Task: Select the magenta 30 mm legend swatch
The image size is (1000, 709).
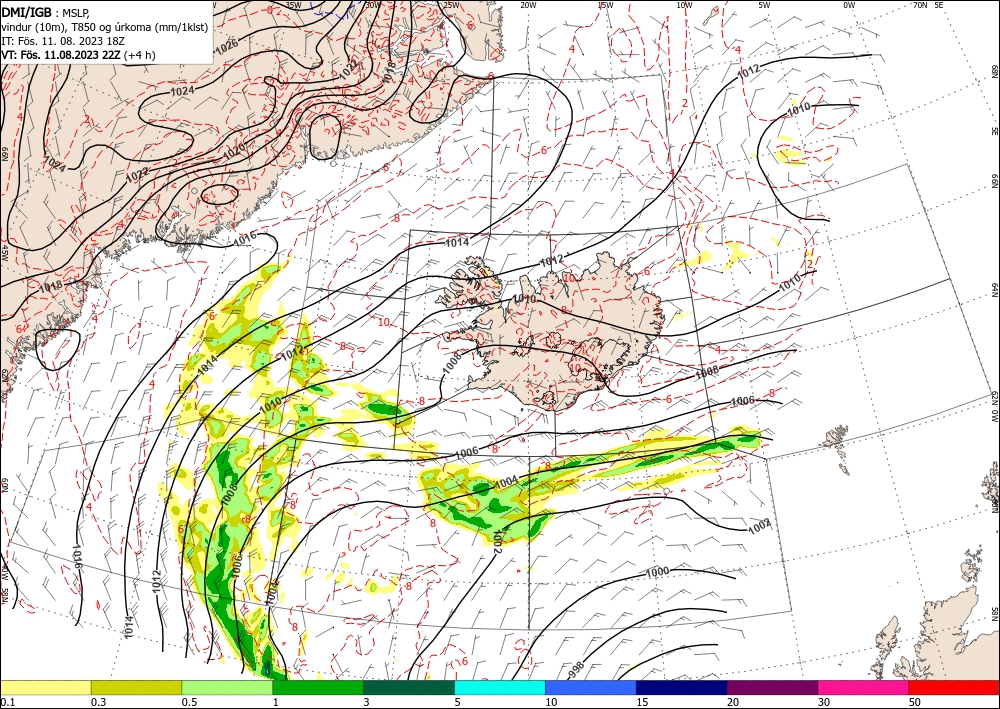Action: [864, 687]
